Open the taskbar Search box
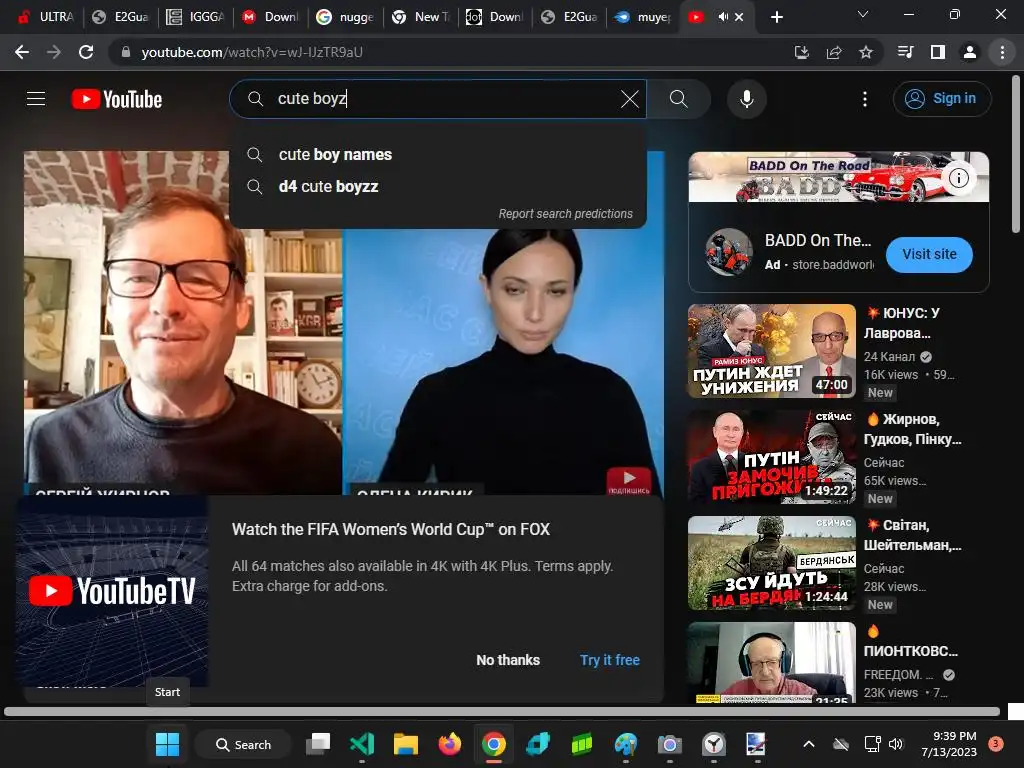 click(243, 744)
